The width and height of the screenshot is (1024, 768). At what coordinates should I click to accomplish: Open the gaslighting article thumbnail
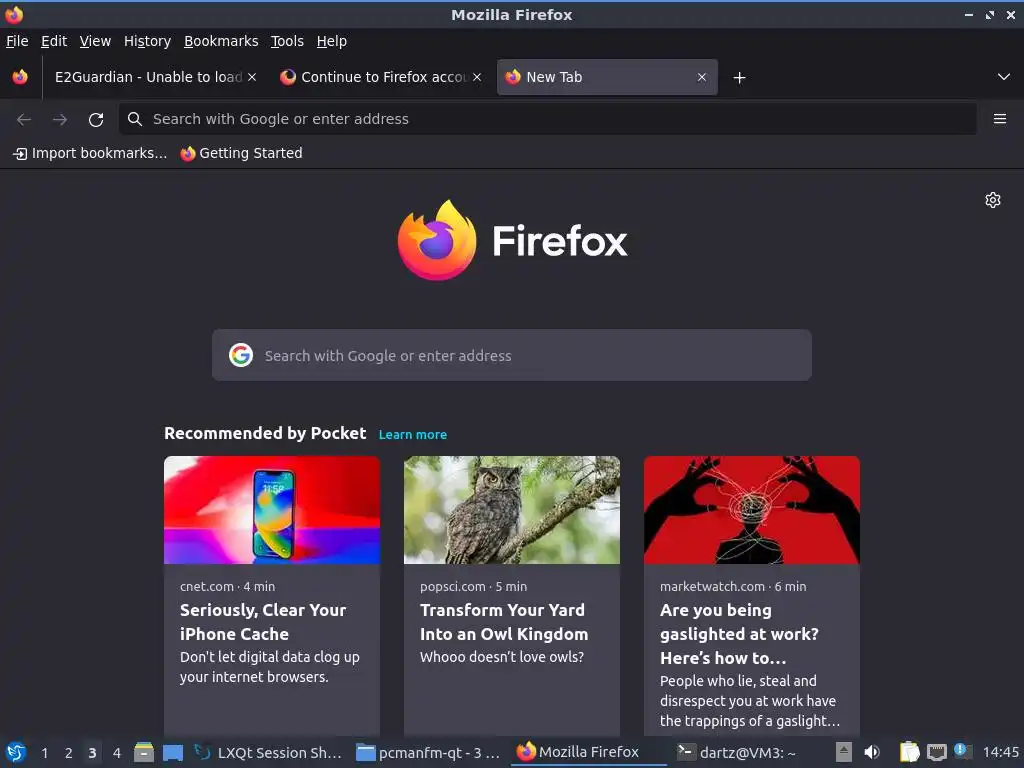[x=752, y=510]
